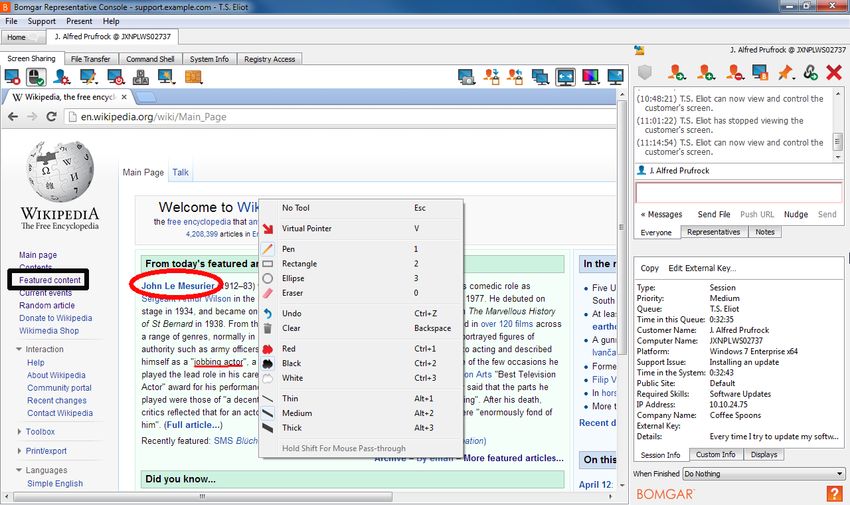
Task: Pick the Red color option
Action: click(362, 348)
